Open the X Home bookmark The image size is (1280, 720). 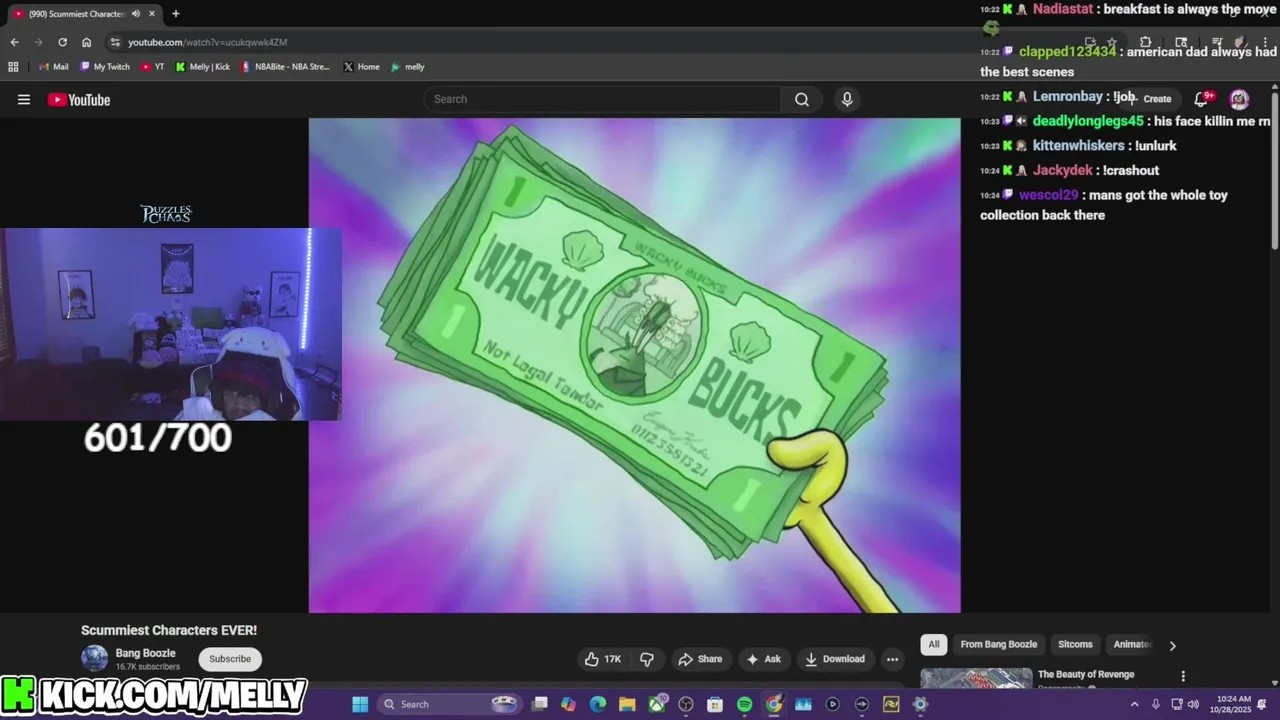361,67
